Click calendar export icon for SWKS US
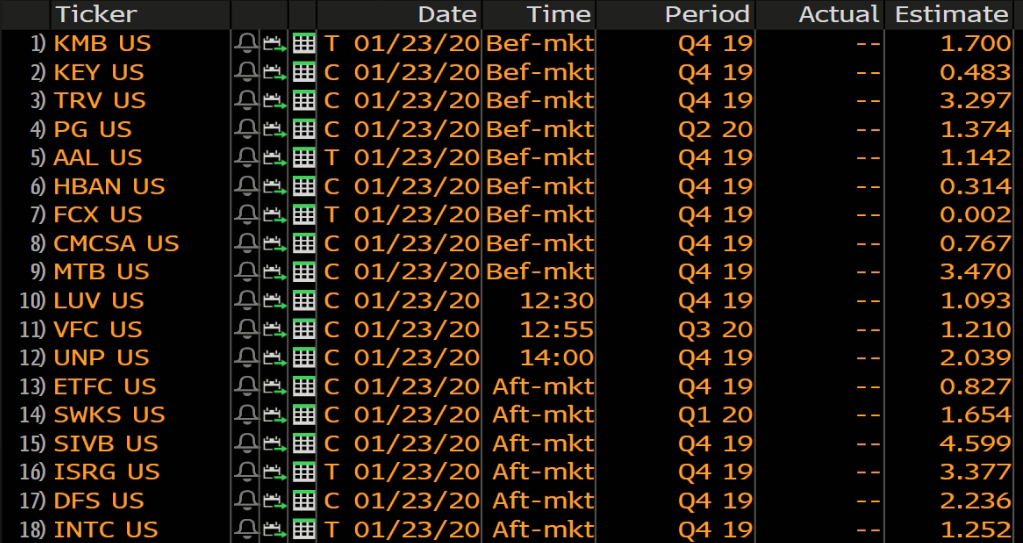Viewport: 1023px width, 543px height. tap(275, 415)
